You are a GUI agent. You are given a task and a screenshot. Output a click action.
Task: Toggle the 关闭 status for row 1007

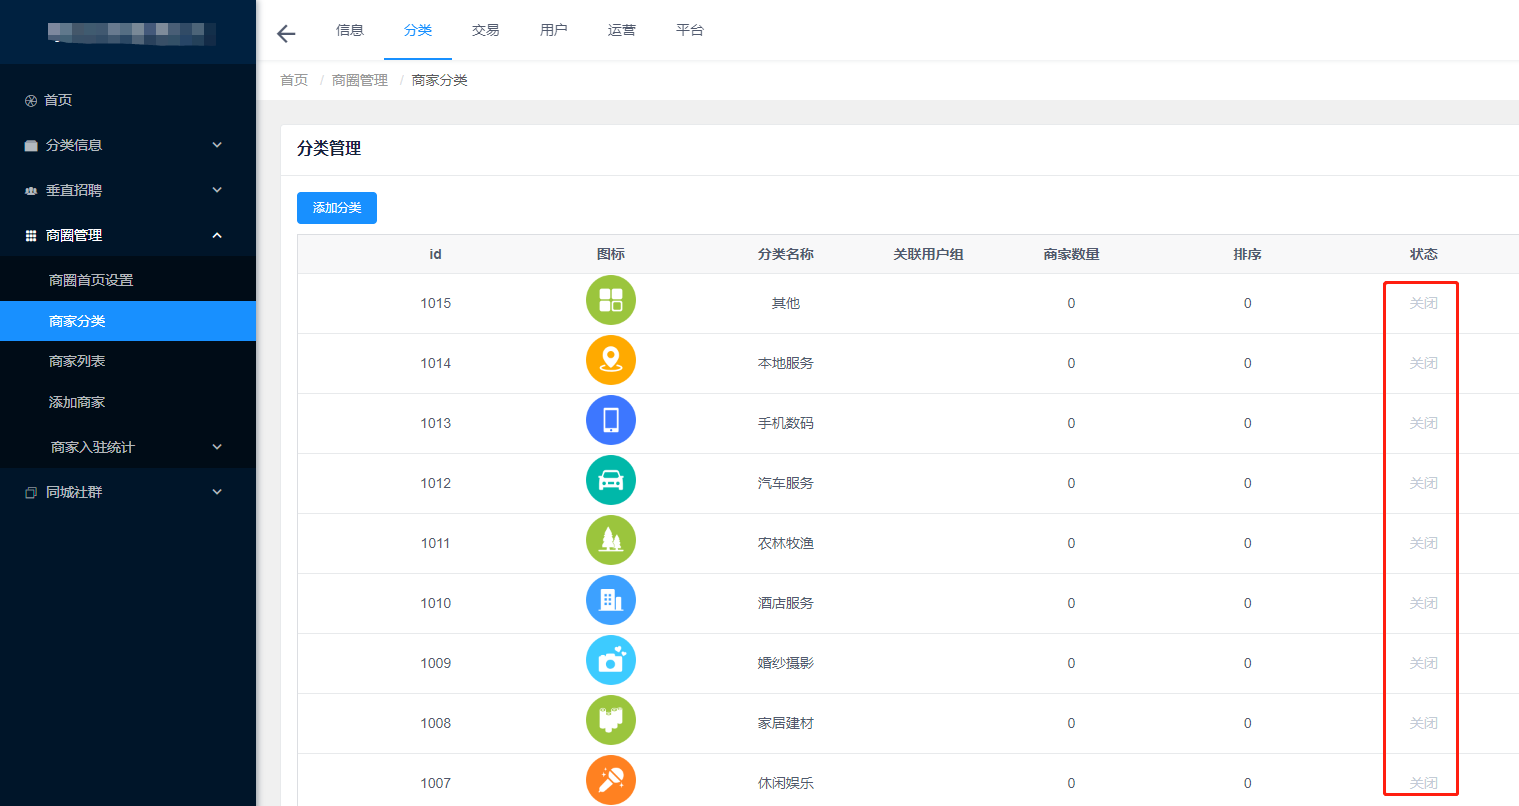tap(1423, 783)
